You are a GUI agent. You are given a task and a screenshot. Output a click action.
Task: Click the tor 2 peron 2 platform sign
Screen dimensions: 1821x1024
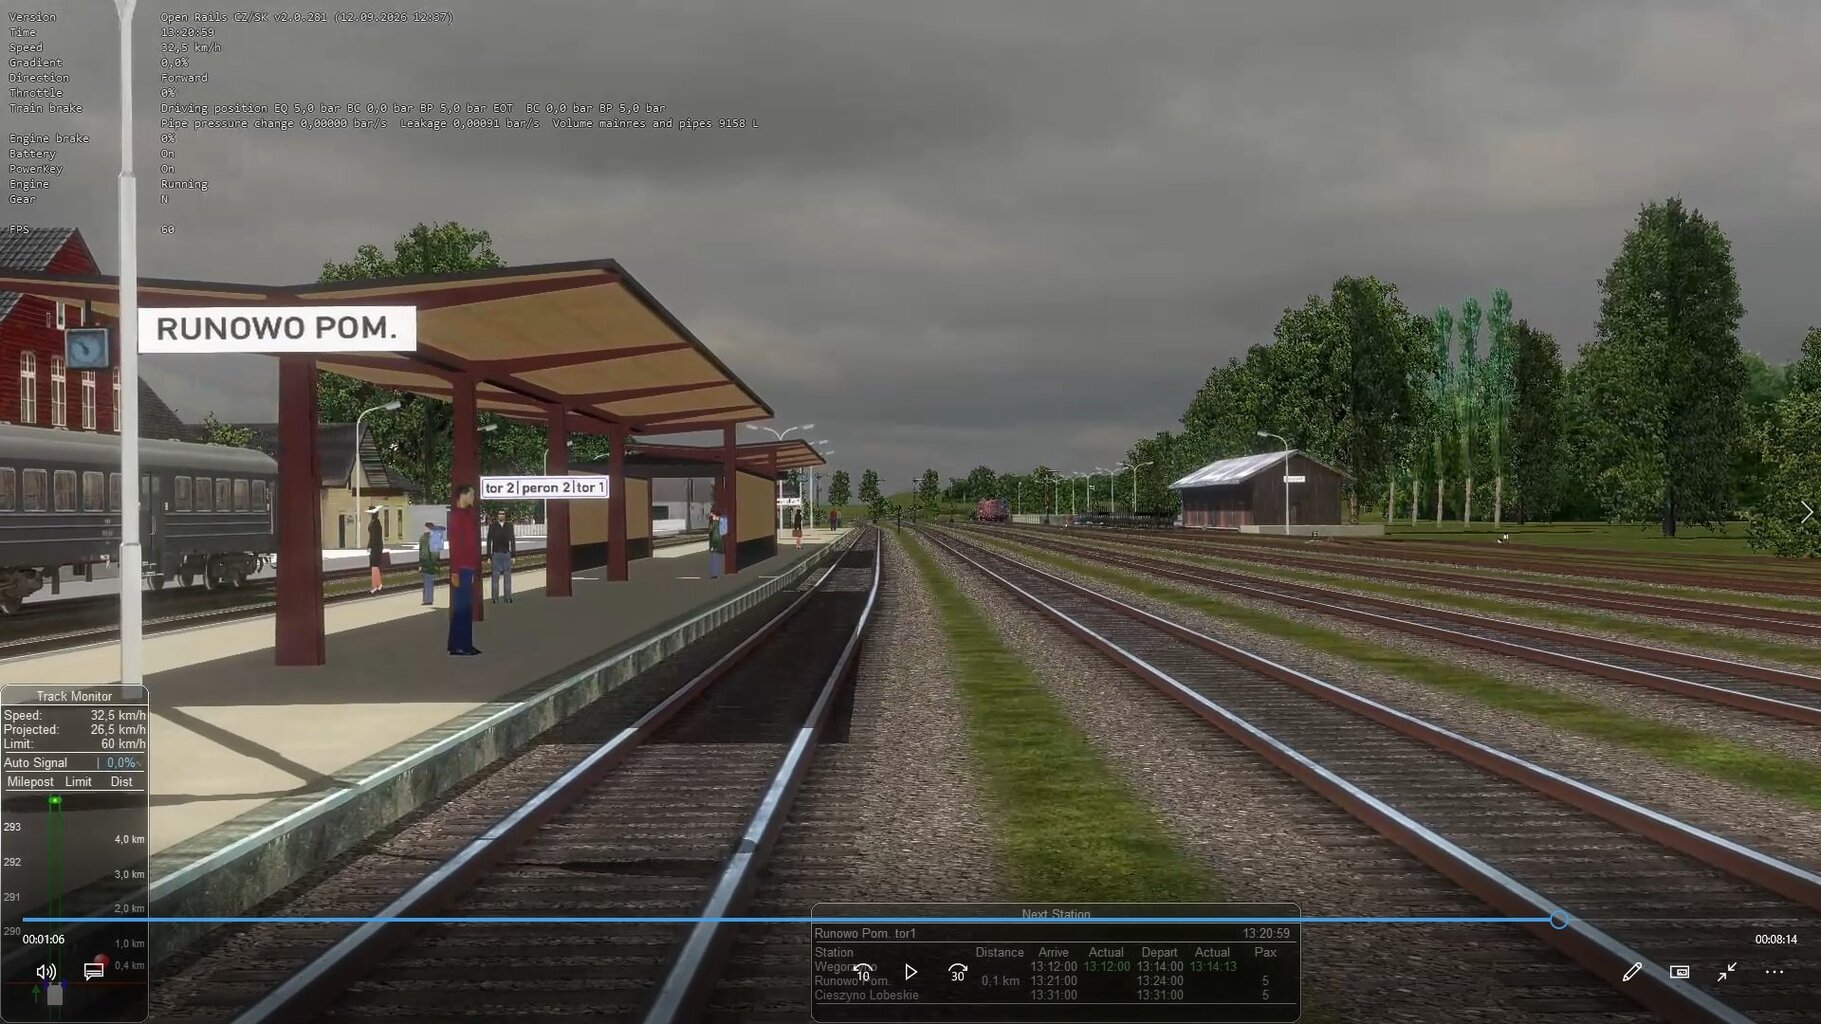tap(544, 488)
